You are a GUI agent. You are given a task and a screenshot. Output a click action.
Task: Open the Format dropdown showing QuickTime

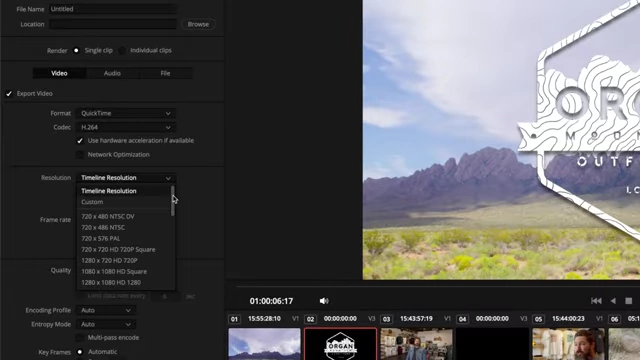coord(126,113)
